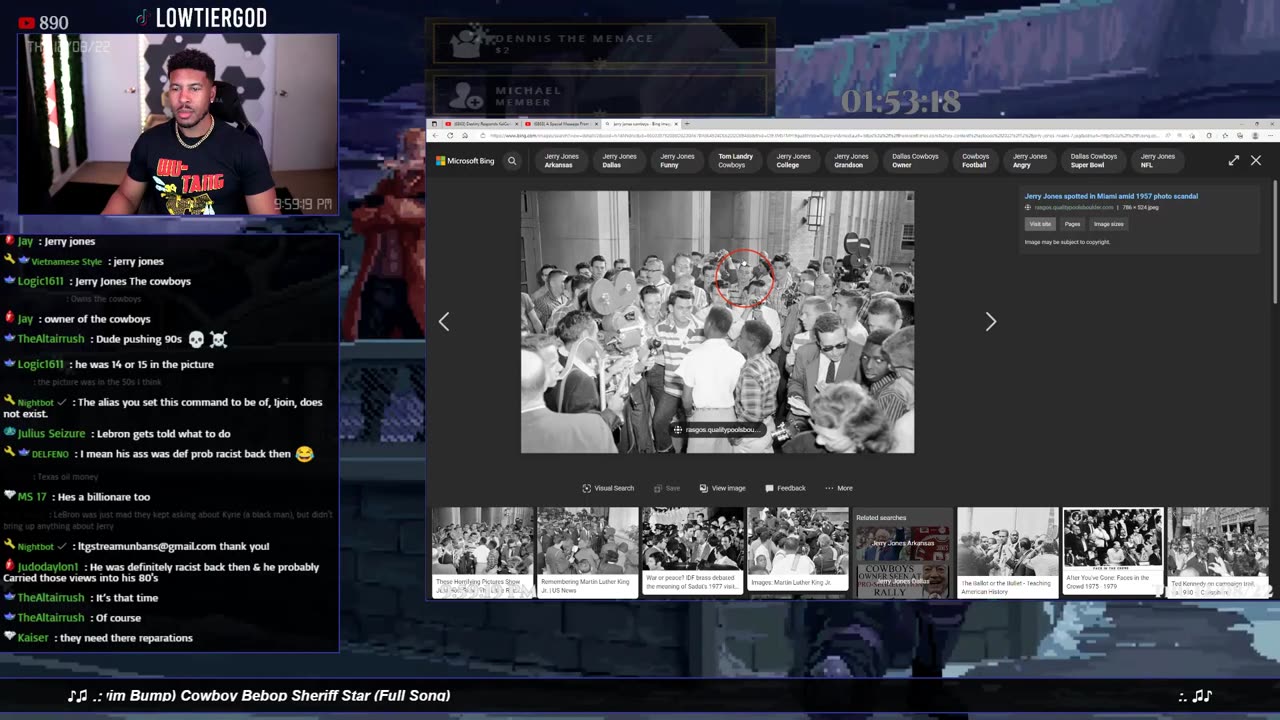Click the 'View image' option
This screenshot has width=1280, height=720.
coord(722,488)
